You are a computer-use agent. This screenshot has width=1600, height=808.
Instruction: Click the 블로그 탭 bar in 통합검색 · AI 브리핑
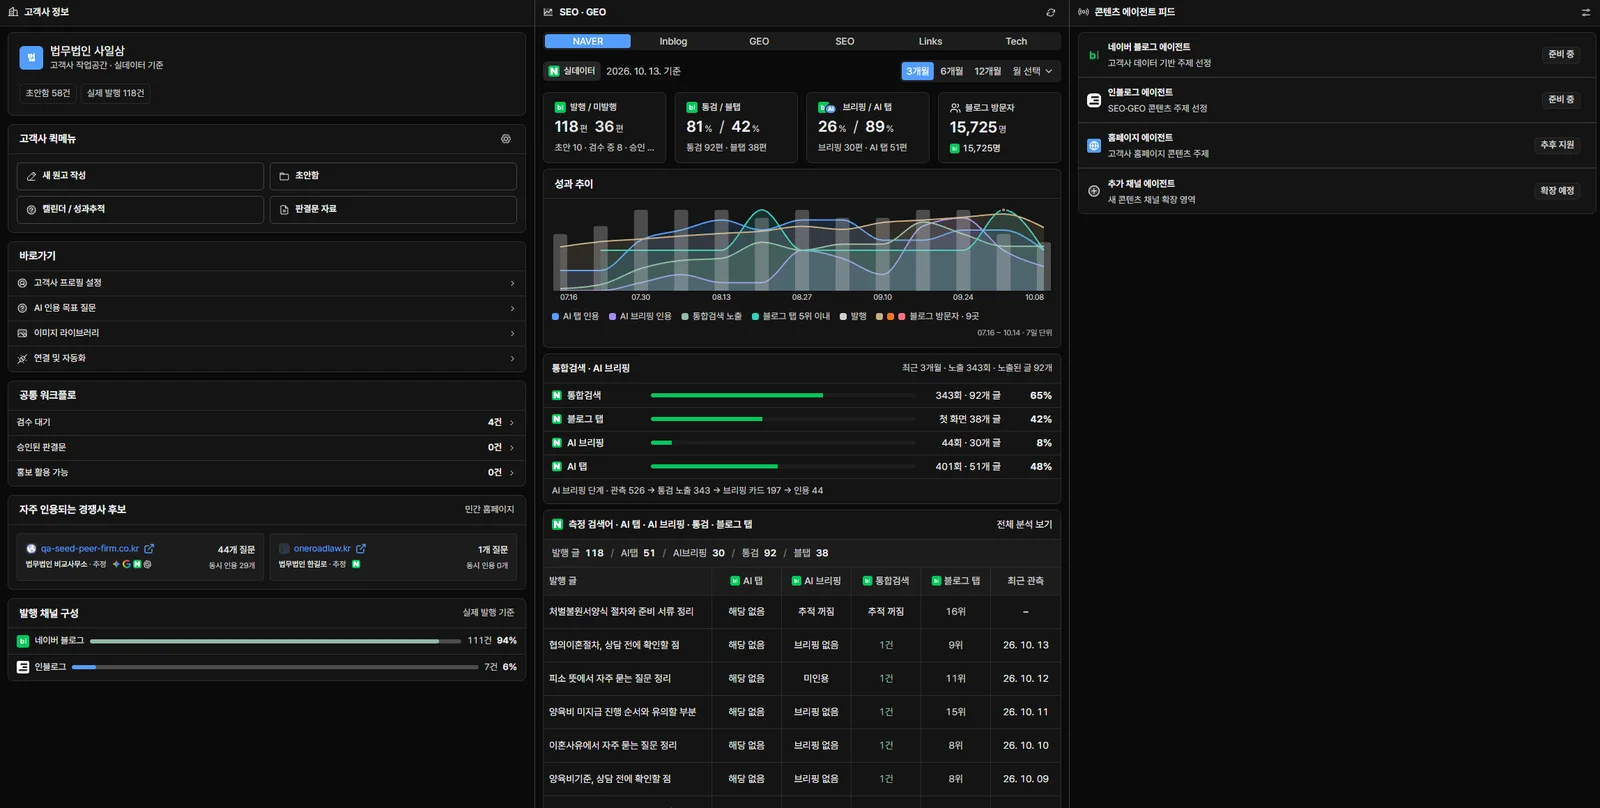point(783,420)
